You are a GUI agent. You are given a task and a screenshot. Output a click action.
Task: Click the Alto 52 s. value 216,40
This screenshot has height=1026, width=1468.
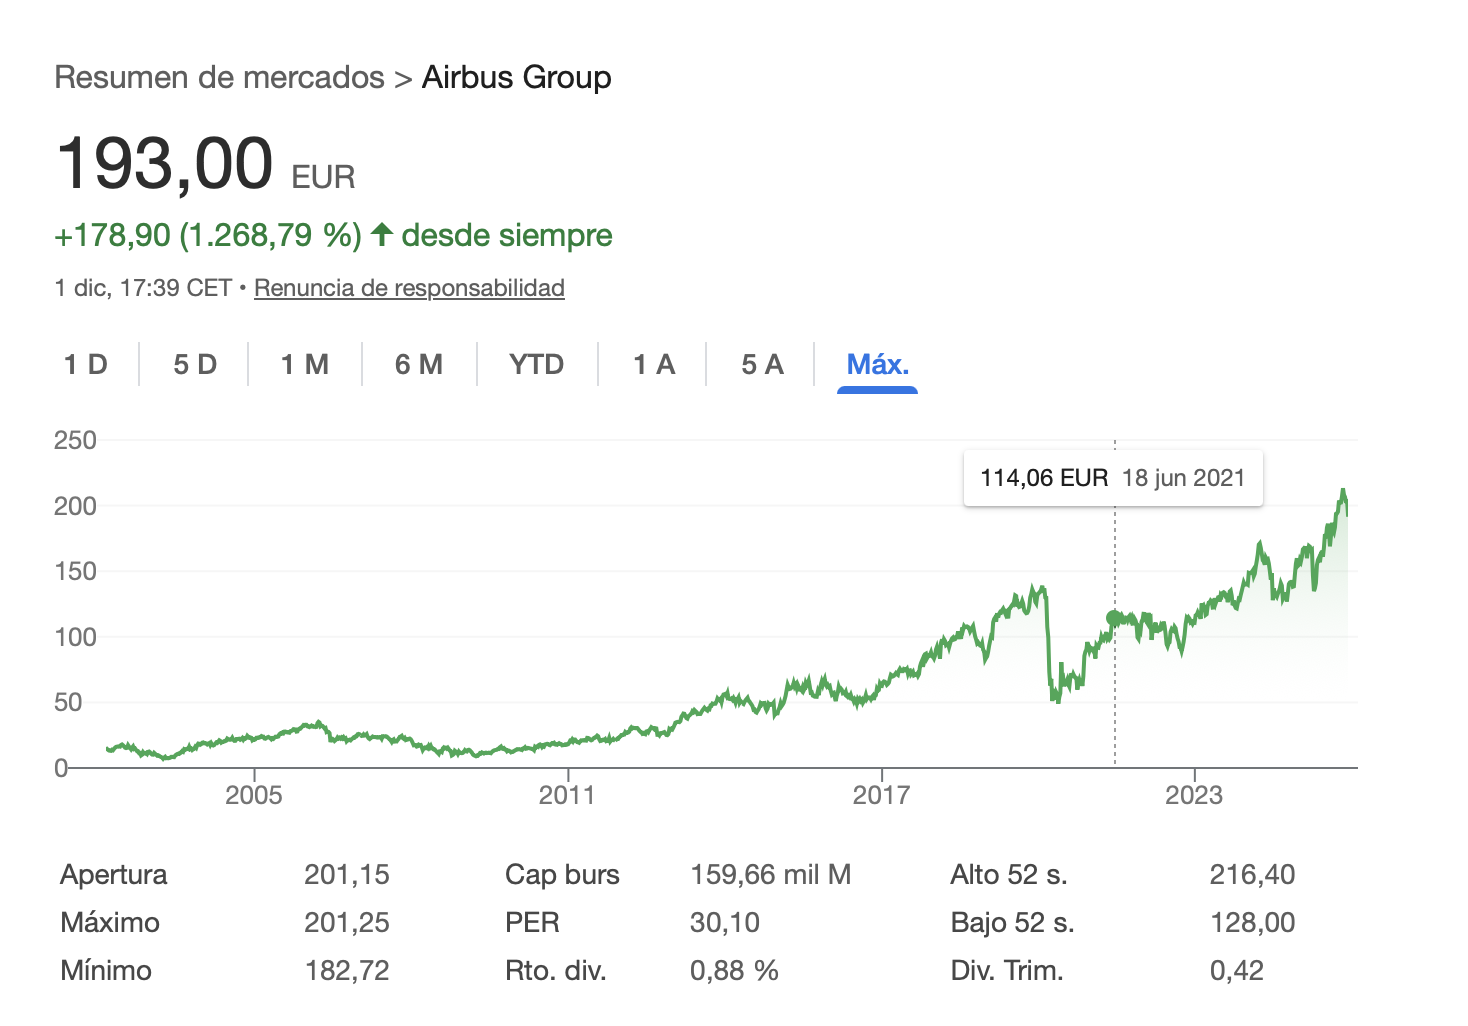coord(1252,875)
